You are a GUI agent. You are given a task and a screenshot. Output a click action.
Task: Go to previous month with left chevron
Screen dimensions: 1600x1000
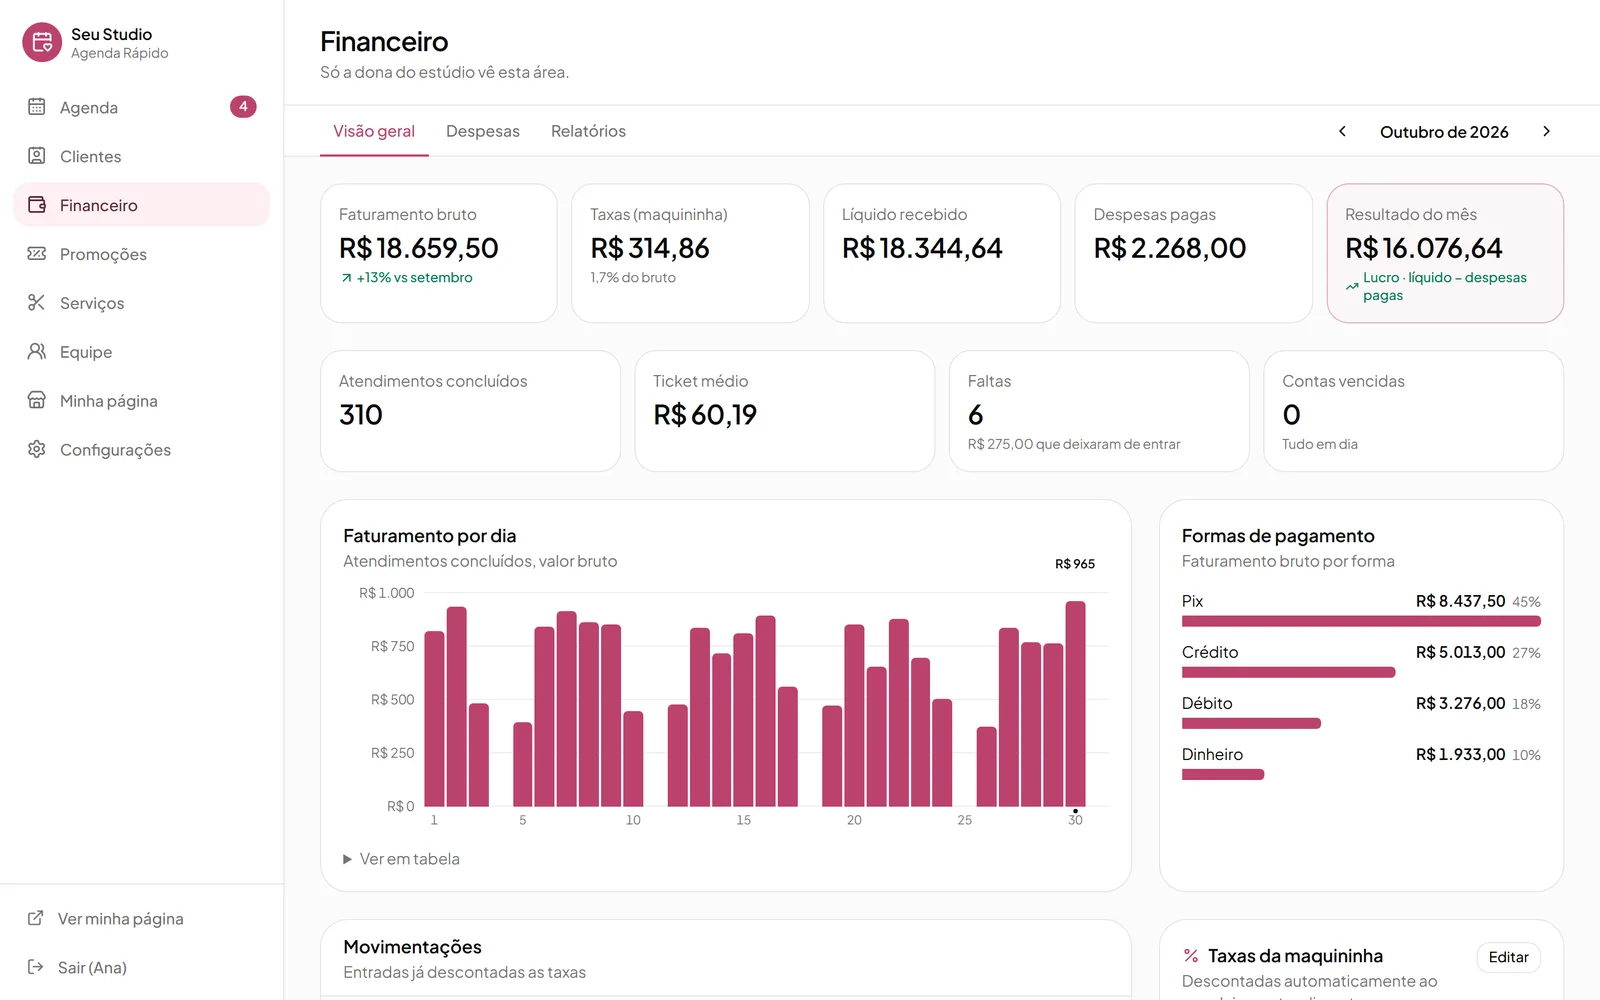1342,131
